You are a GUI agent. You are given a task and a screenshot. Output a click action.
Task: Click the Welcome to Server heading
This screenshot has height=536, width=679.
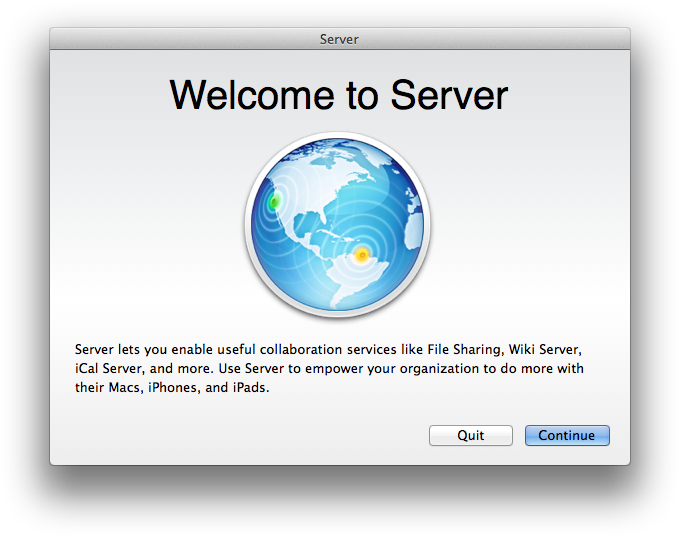pos(339,95)
